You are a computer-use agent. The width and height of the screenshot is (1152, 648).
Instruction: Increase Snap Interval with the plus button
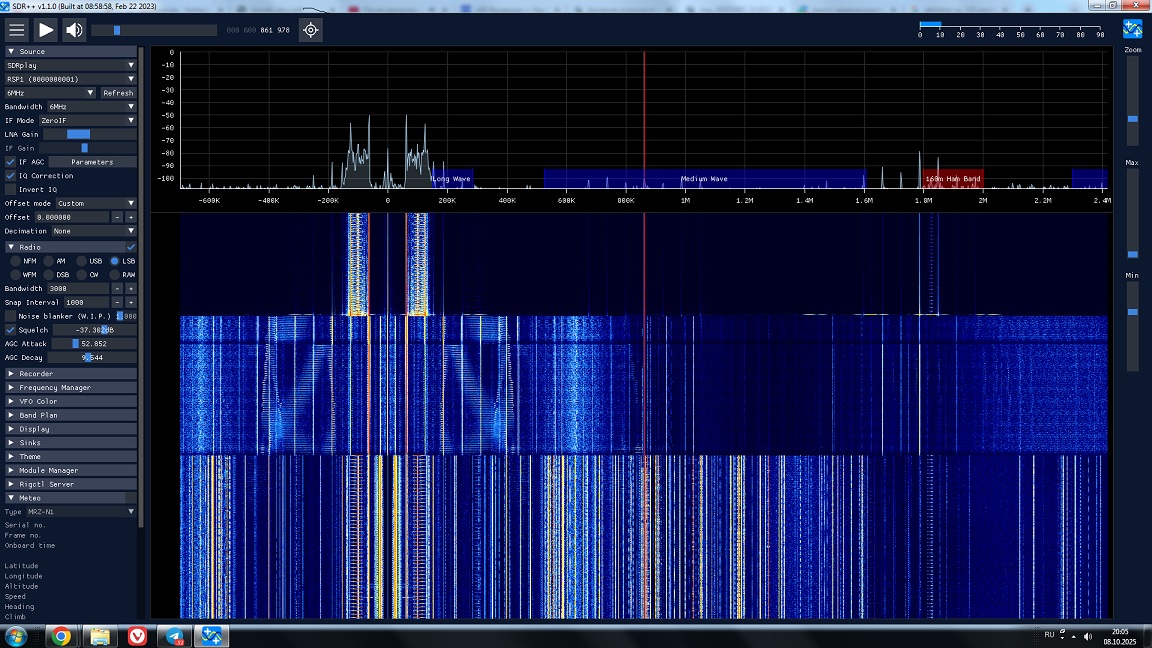tap(130, 302)
